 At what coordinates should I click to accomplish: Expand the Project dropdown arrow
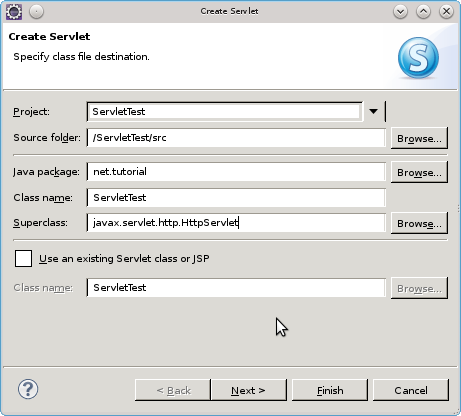374,111
